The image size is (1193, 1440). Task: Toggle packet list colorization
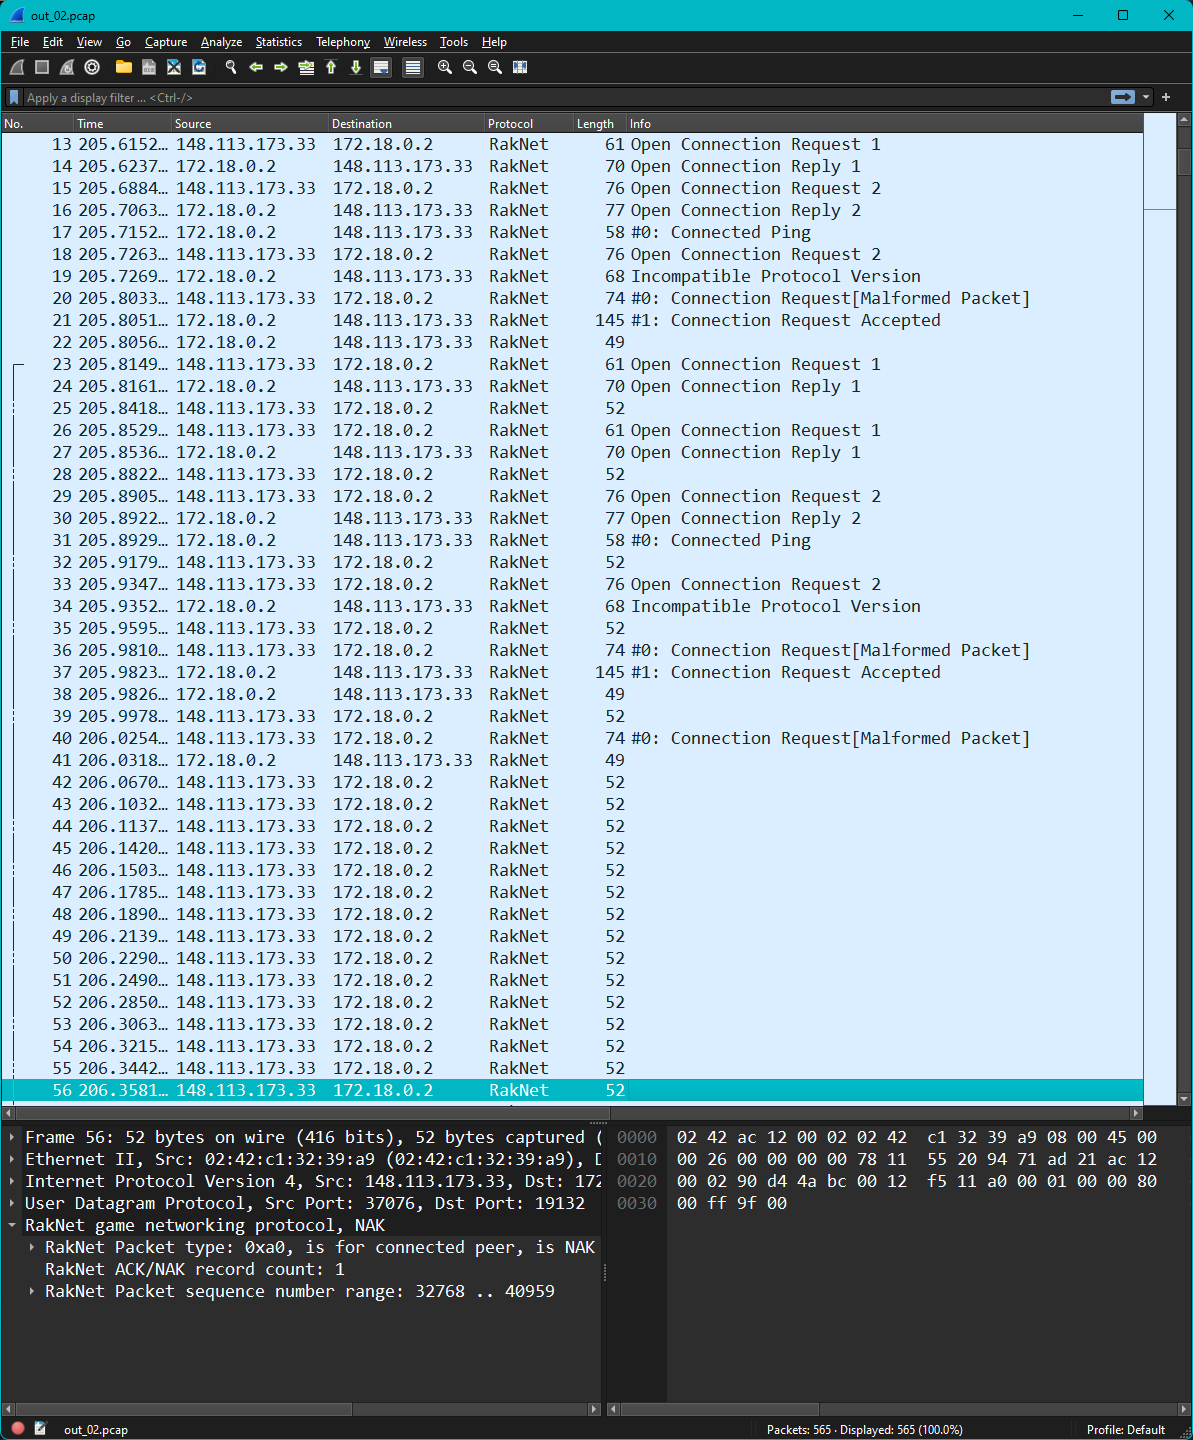coord(412,67)
